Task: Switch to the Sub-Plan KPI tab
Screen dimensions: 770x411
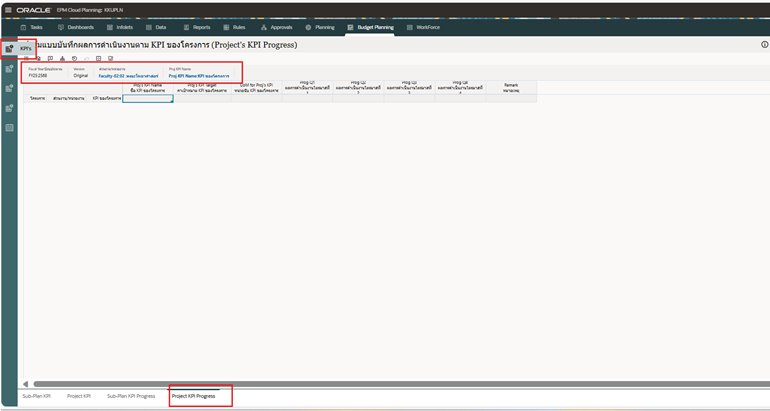Action: click(x=36, y=396)
